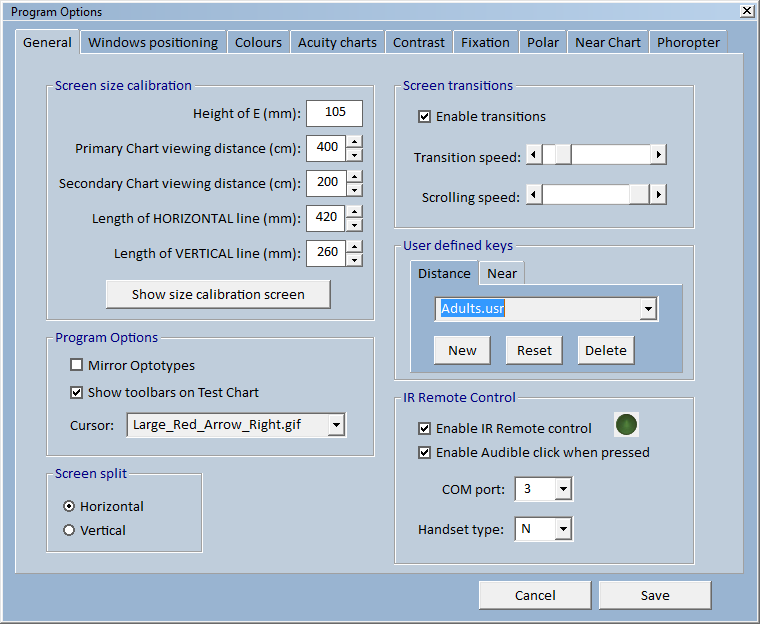Open the Colours tab
The image size is (760, 624).
pos(258,43)
